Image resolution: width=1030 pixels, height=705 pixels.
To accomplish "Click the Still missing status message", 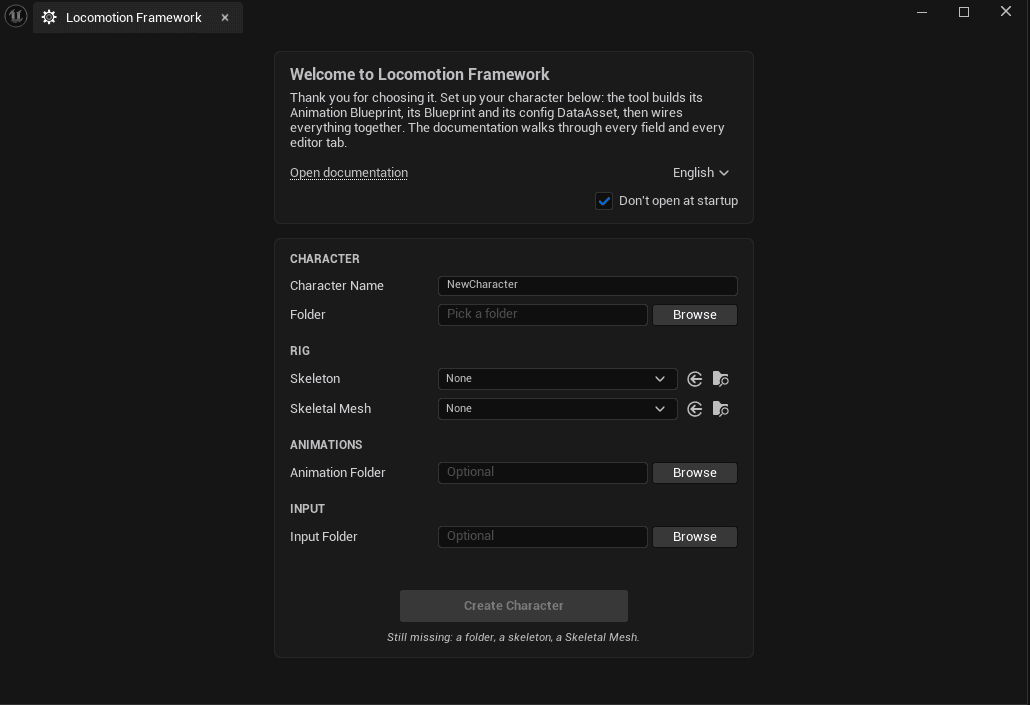I will click(513, 637).
